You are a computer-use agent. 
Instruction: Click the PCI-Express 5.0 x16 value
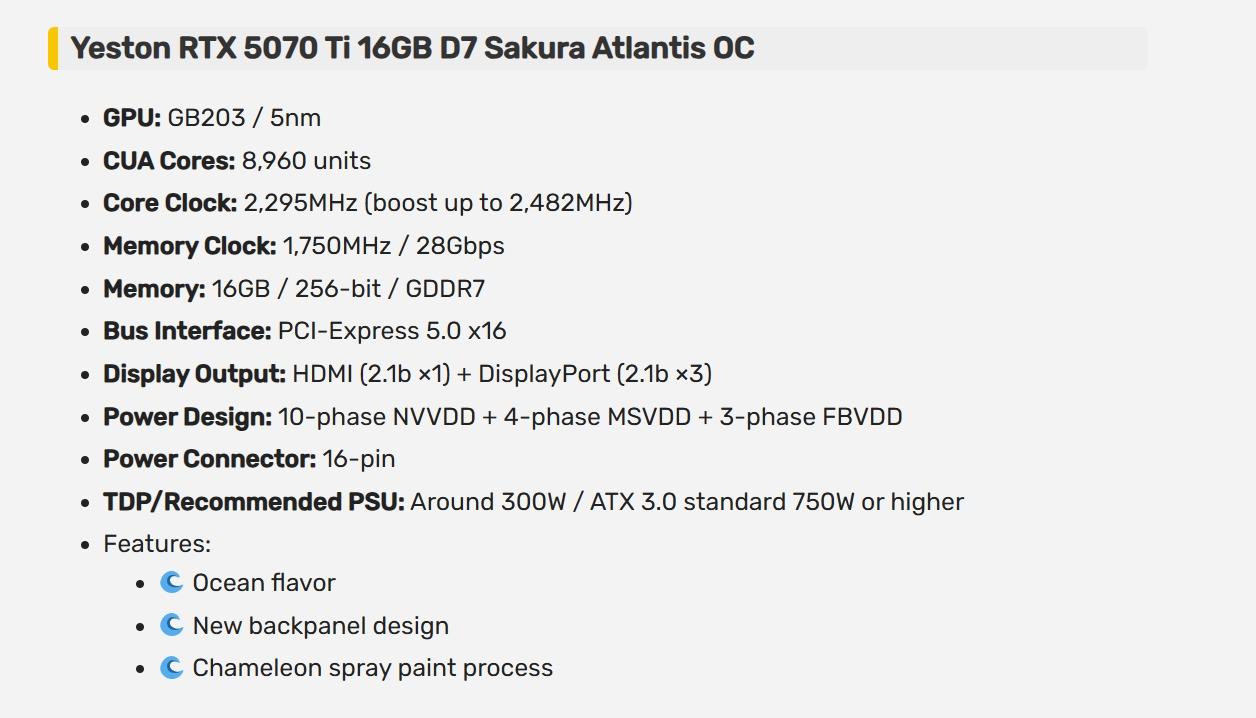coord(392,331)
